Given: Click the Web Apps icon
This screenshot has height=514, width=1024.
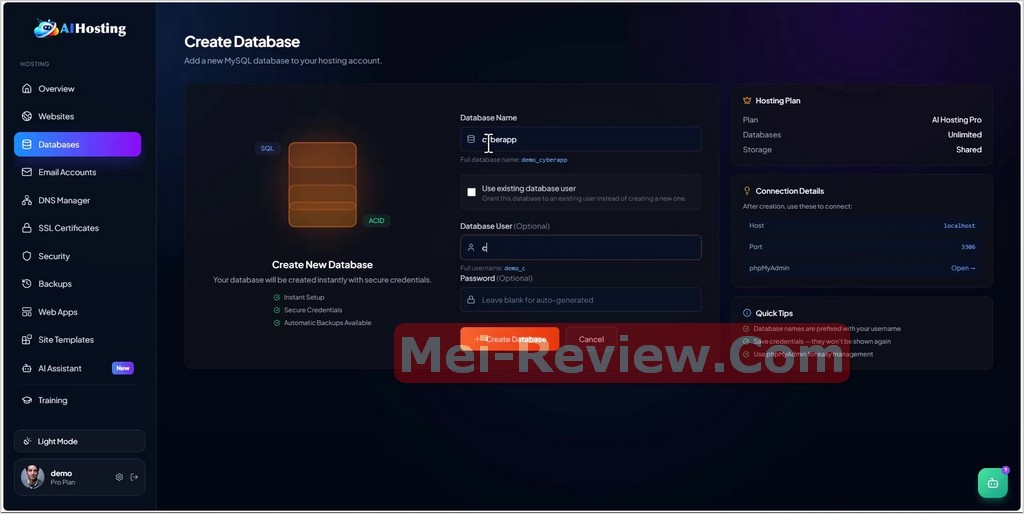Looking at the screenshot, I should tap(27, 312).
